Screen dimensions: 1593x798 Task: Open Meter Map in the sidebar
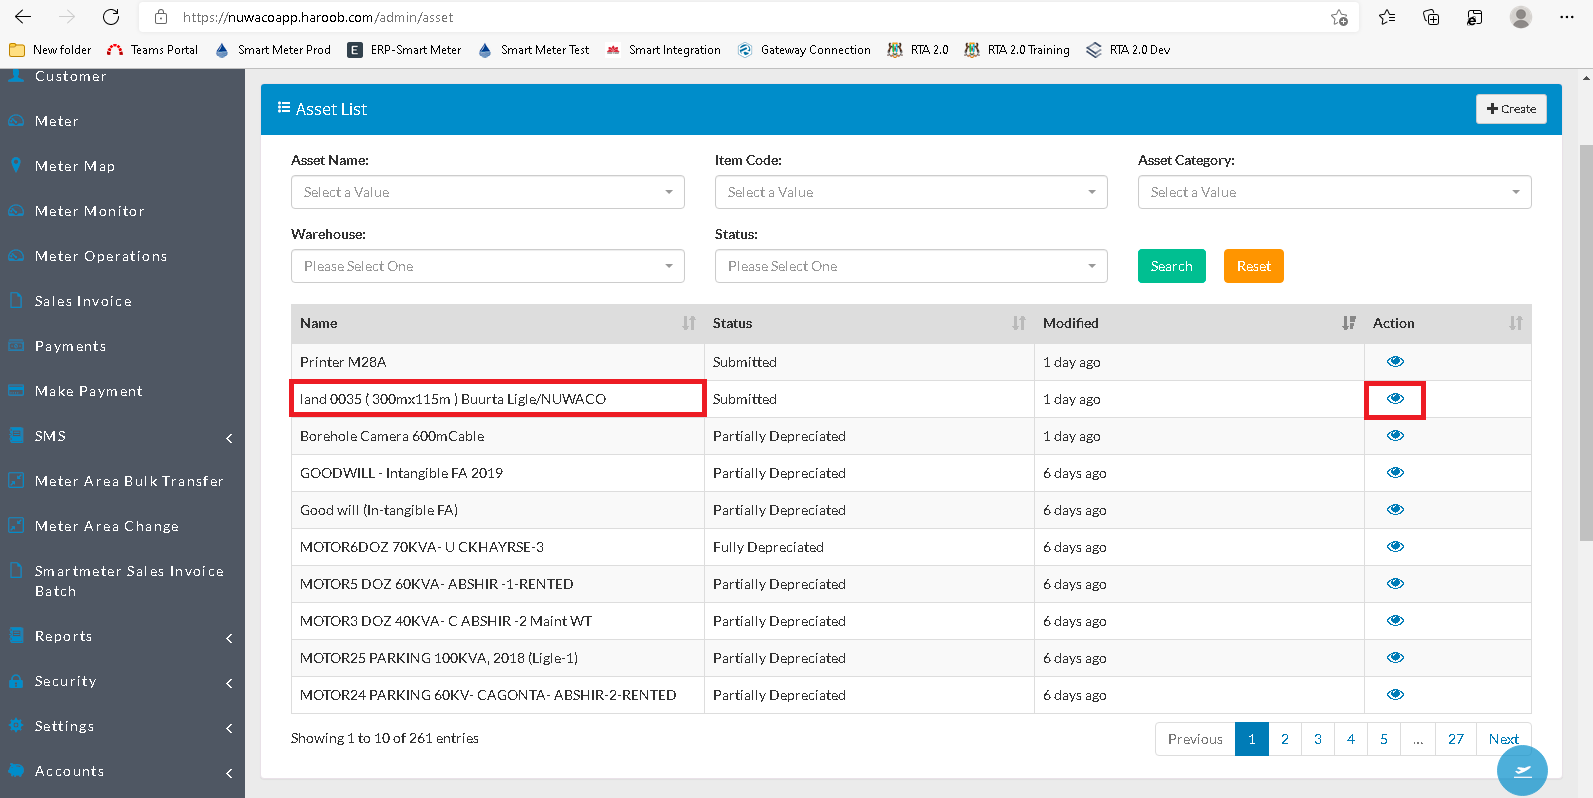point(122,166)
